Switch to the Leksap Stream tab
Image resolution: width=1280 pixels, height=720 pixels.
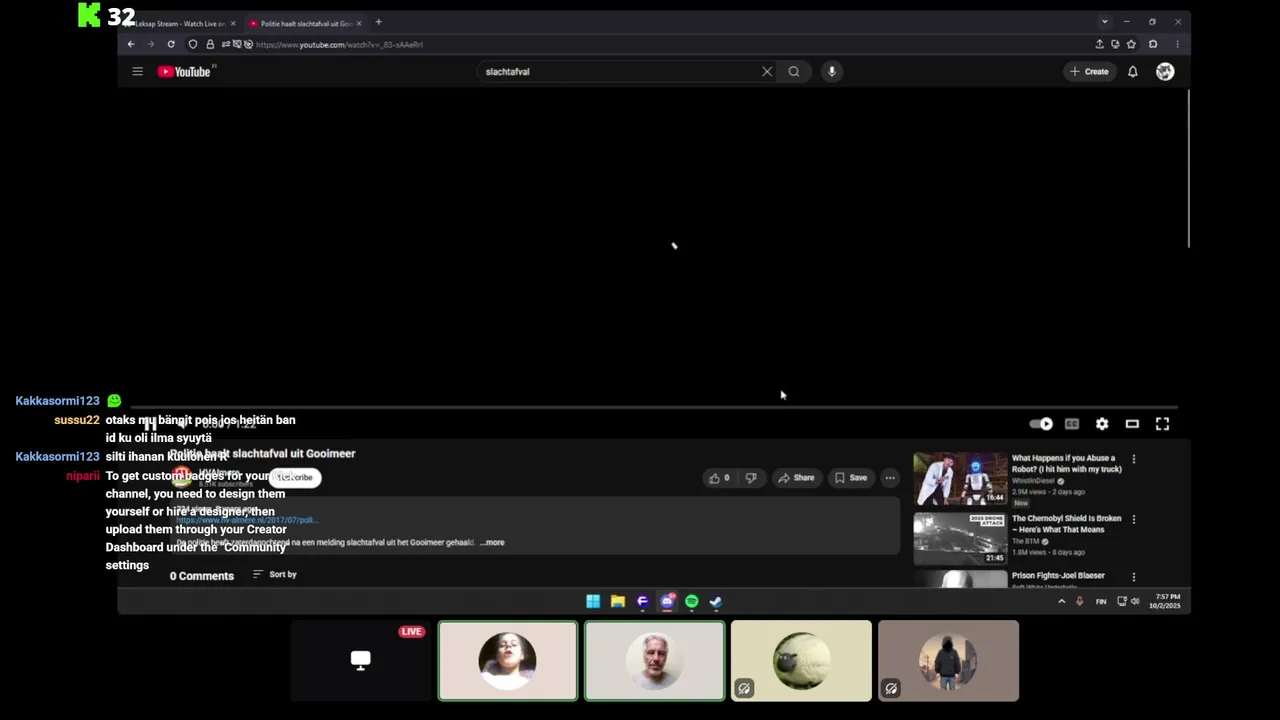click(x=180, y=23)
